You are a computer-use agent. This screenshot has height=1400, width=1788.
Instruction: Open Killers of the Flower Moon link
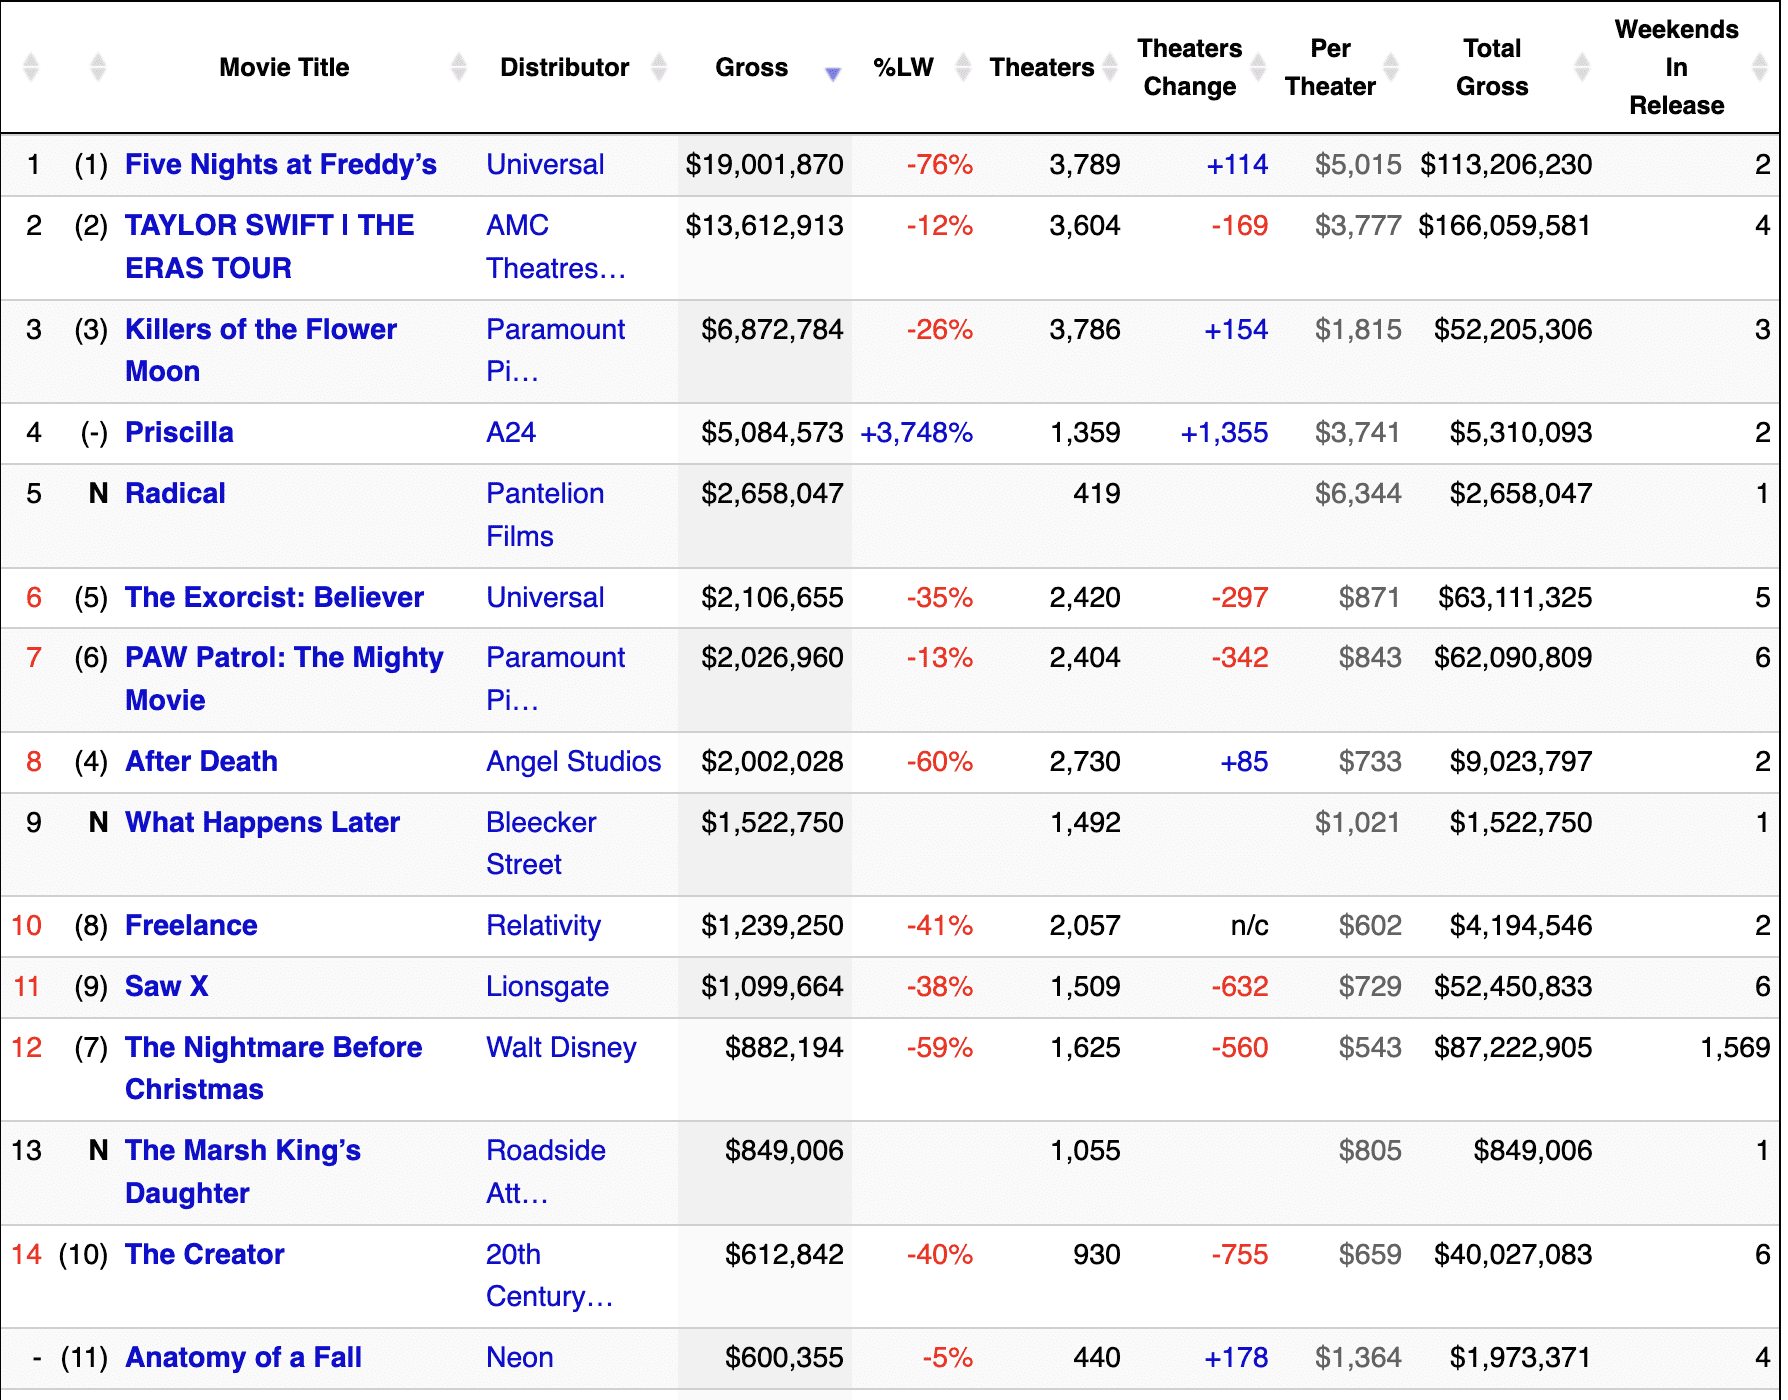point(261,350)
